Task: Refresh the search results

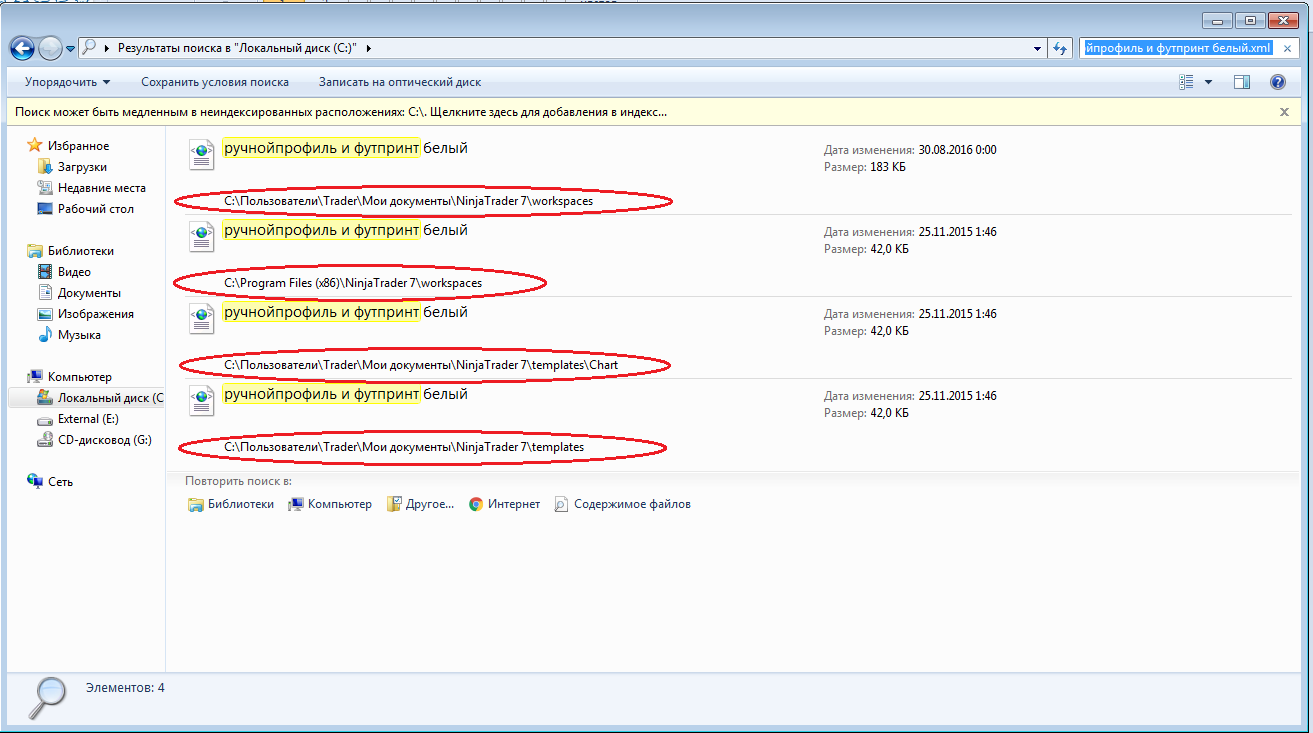Action: click(x=1060, y=48)
